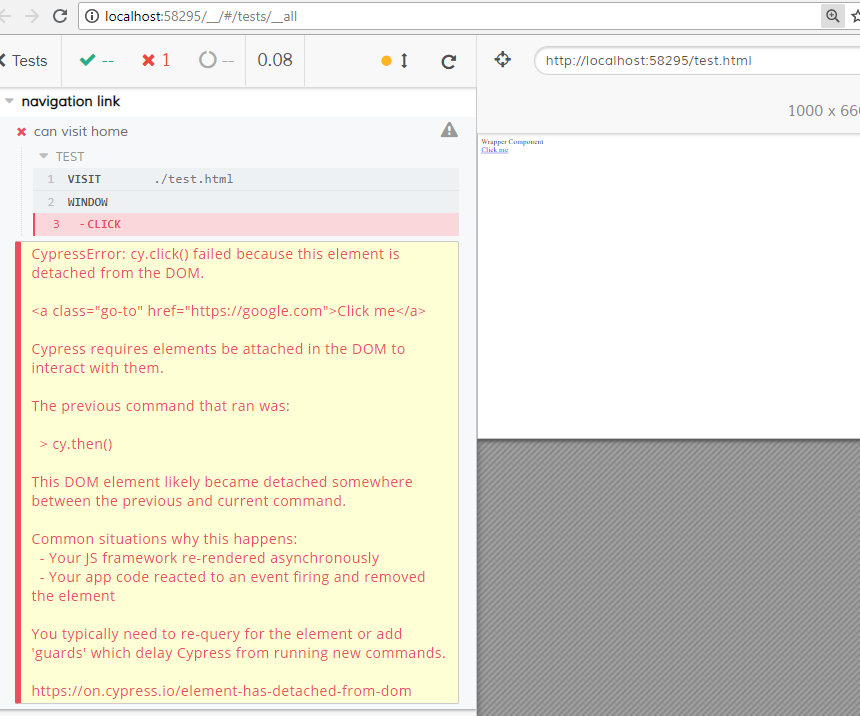Click 'Common situations why this happens' text
This screenshot has width=860, height=716.
[164, 539]
